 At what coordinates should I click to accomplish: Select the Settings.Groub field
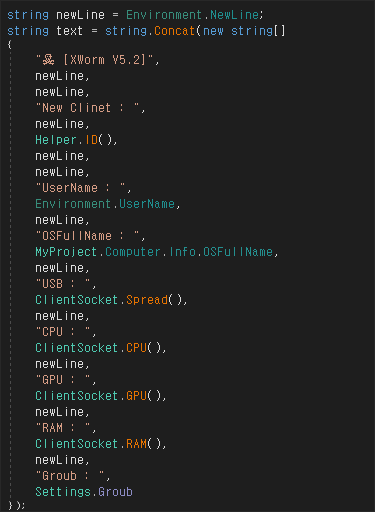84,492
